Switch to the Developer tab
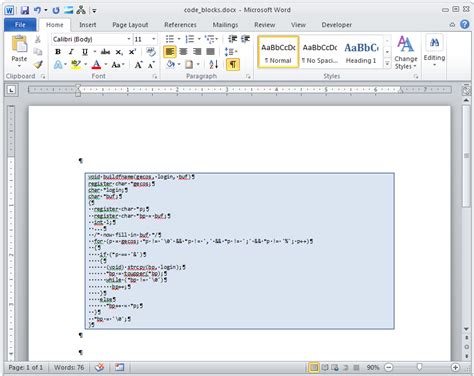 click(x=337, y=25)
